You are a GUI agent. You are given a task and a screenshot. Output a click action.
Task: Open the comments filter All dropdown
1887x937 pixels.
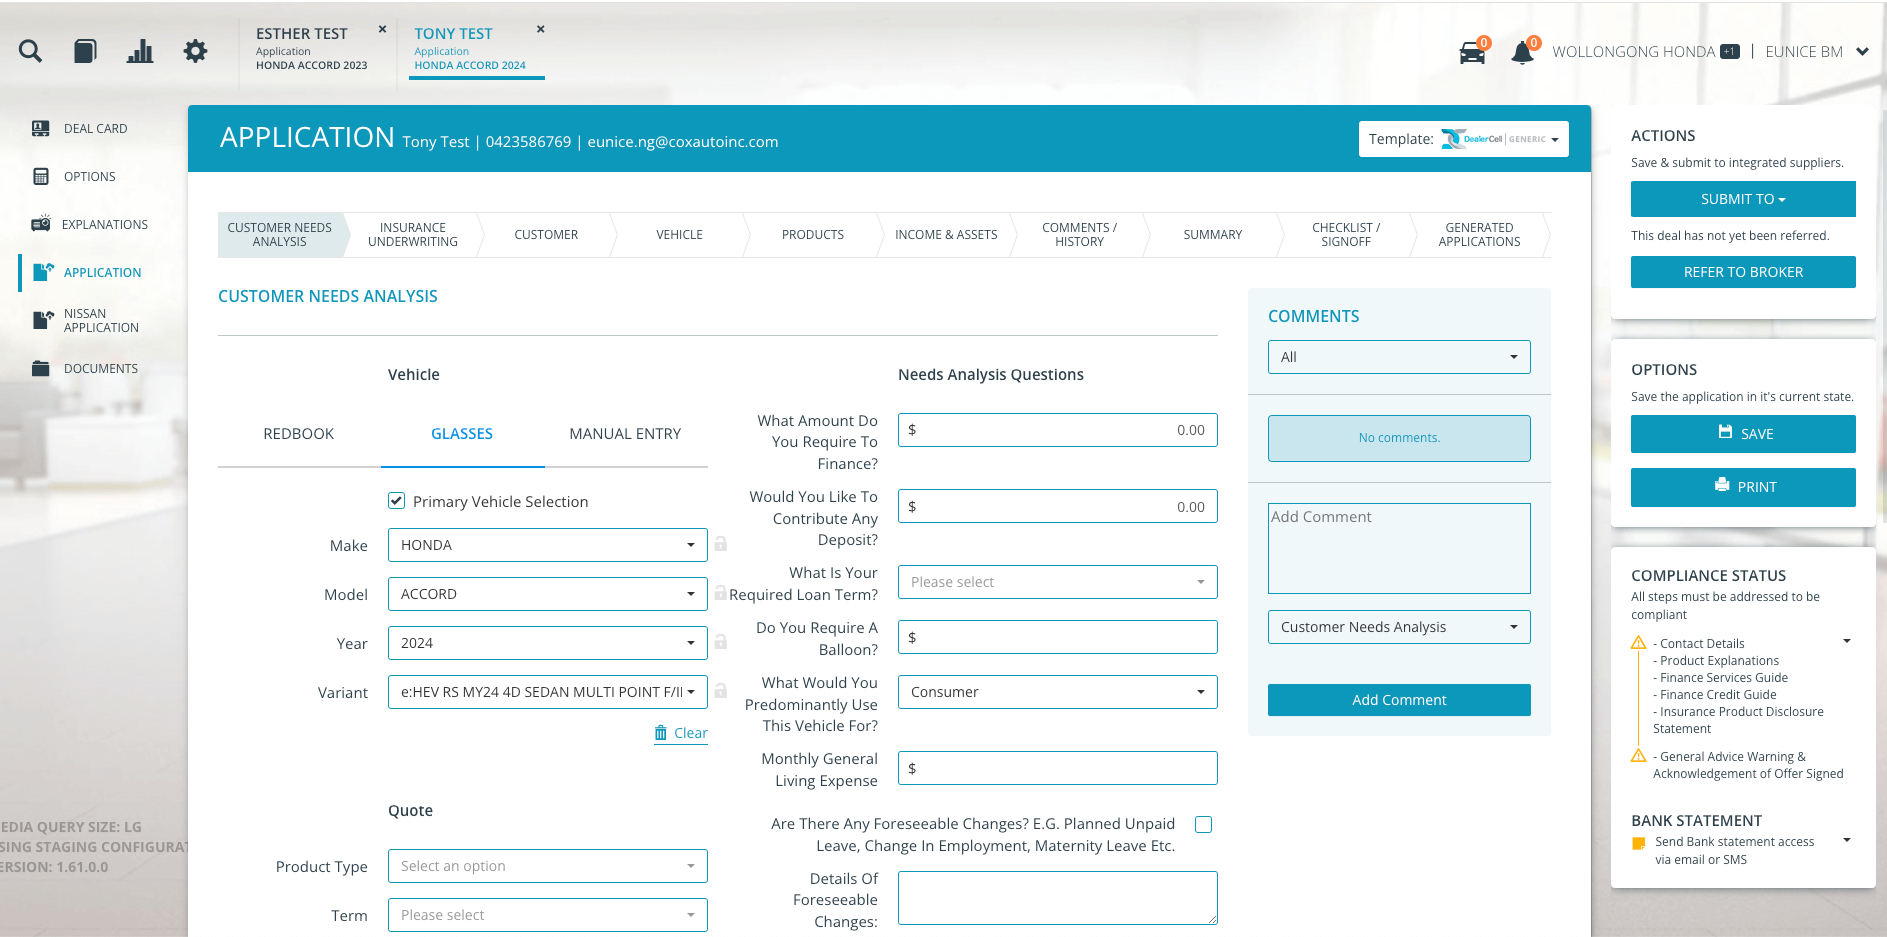click(1399, 357)
